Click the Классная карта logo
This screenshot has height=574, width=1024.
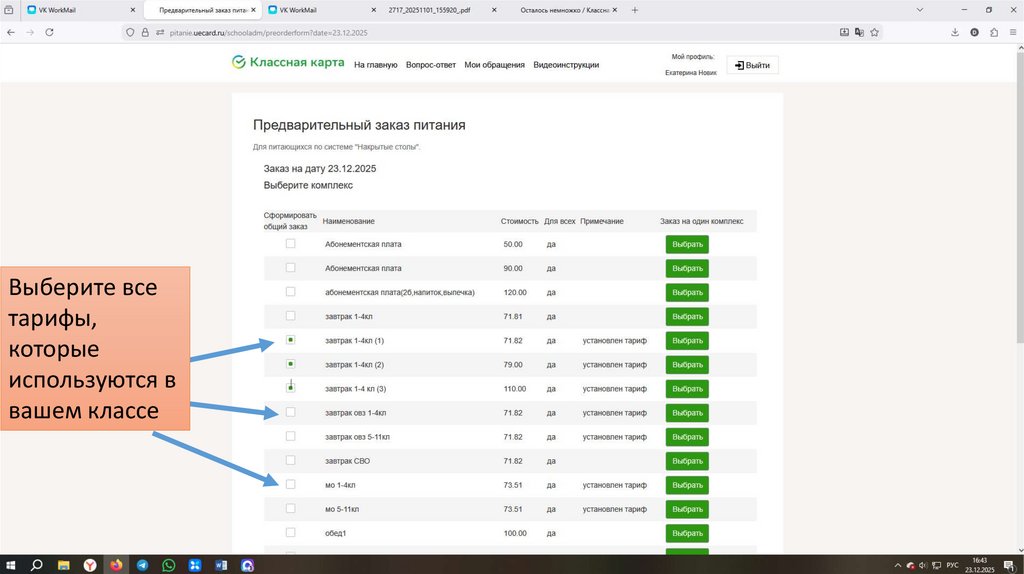click(x=288, y=62)
